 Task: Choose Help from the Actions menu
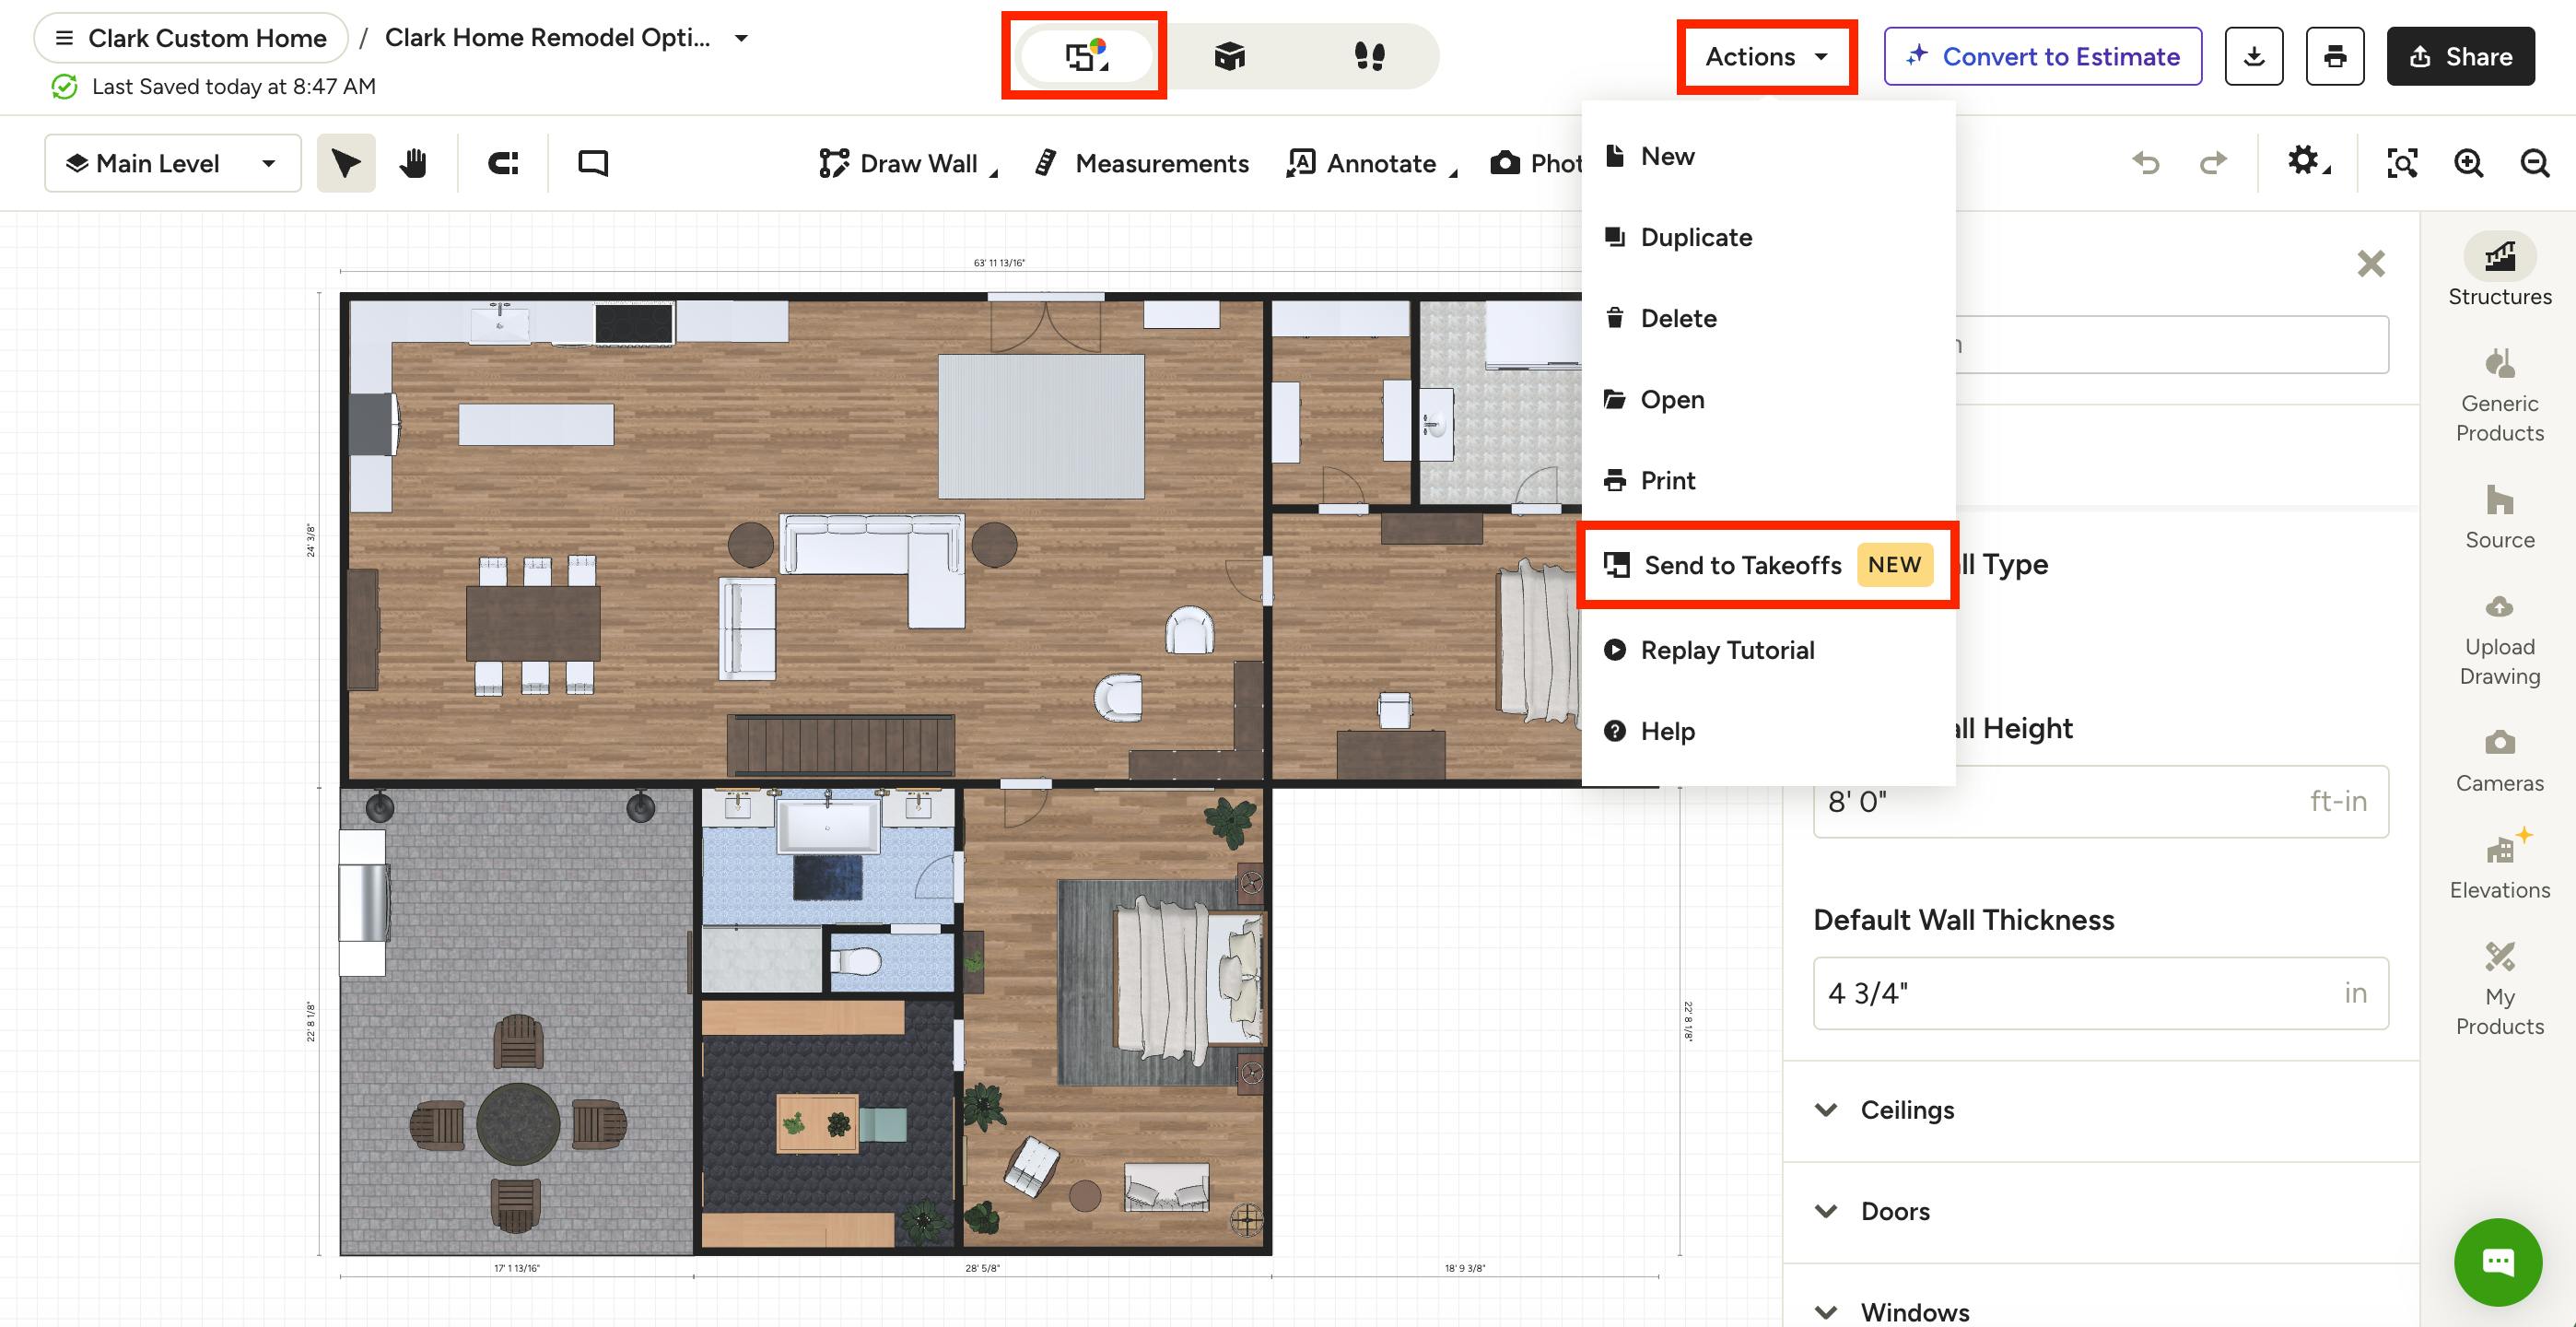click(1768, 731)
